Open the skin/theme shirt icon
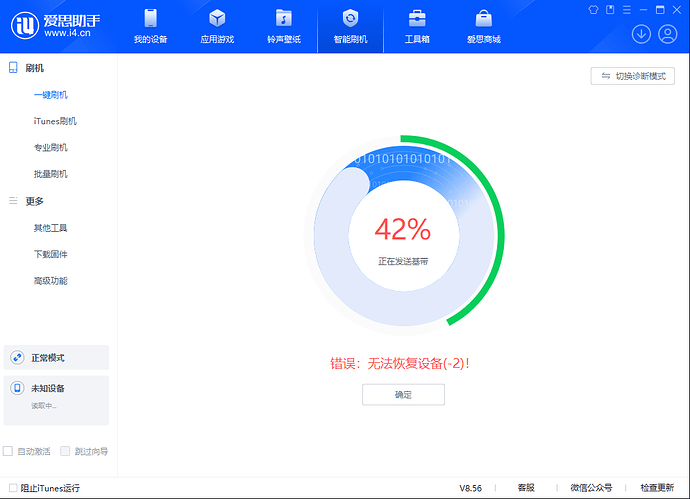Viewport: 690px width, 499px height. 593,10
